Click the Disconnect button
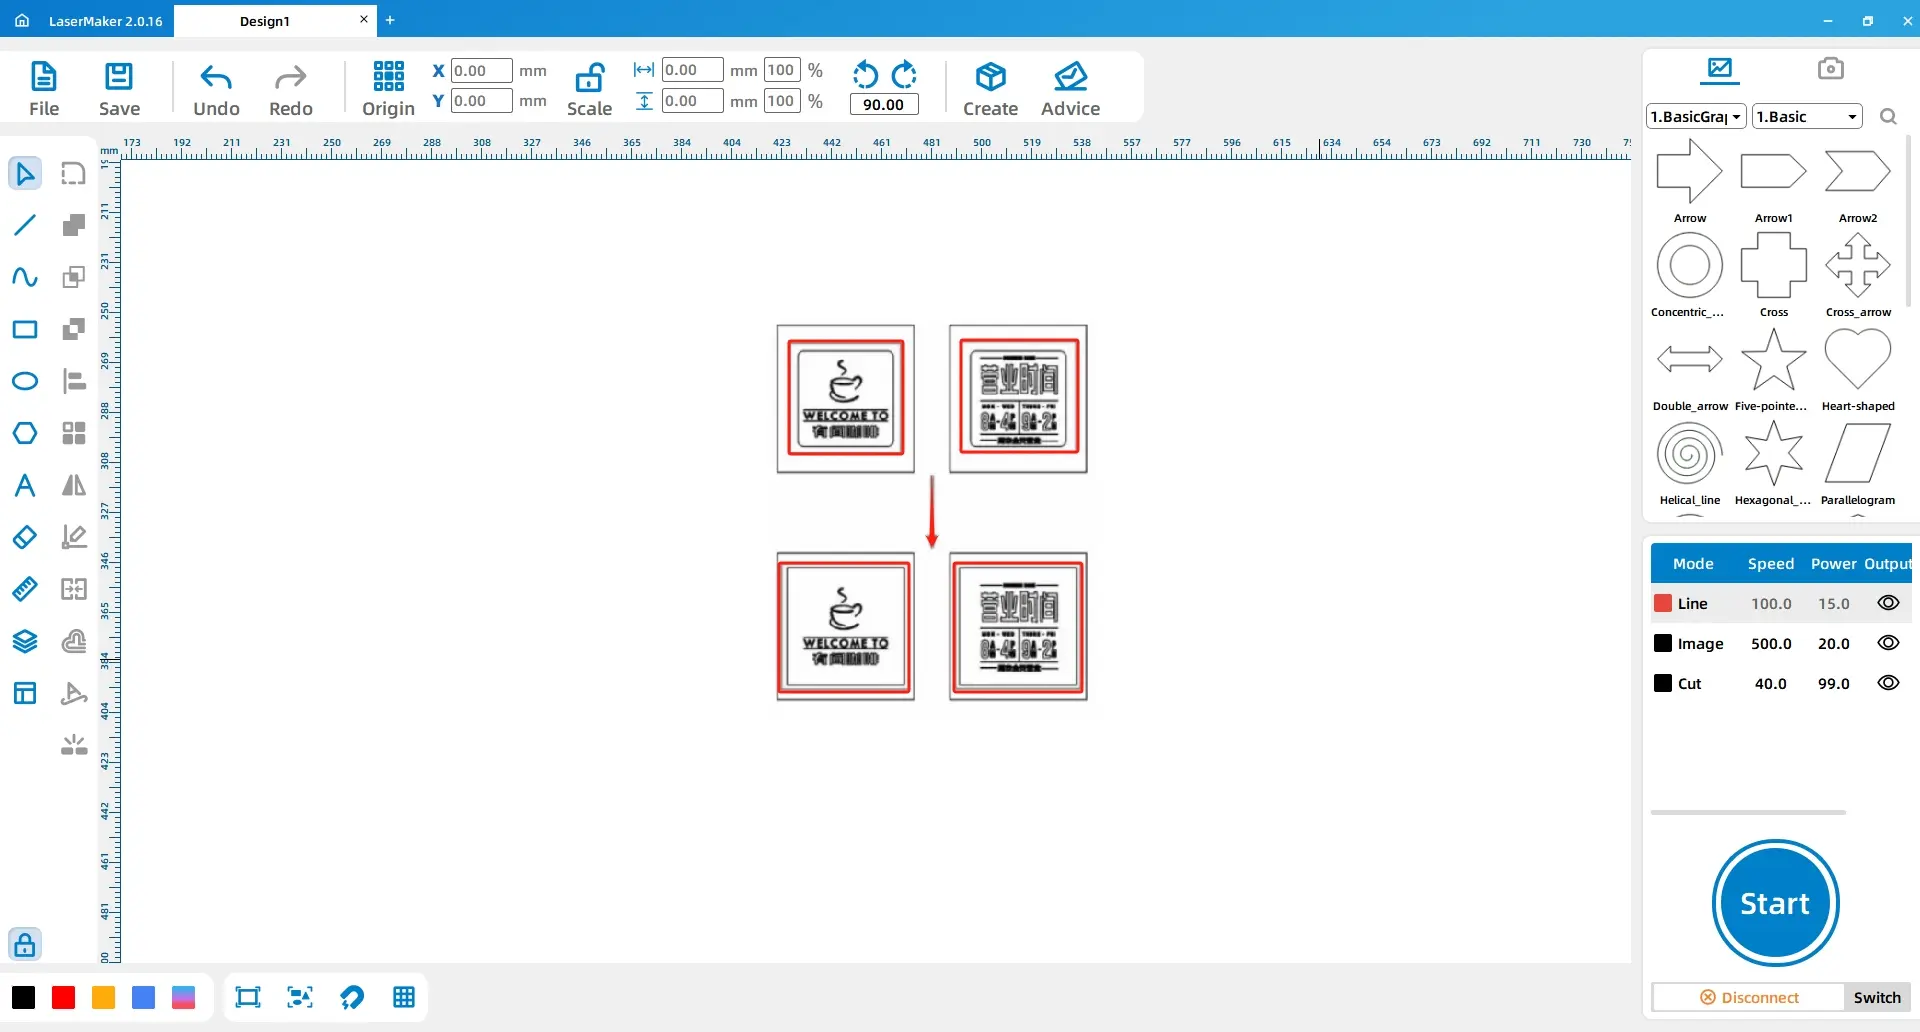 [1748, 997]
